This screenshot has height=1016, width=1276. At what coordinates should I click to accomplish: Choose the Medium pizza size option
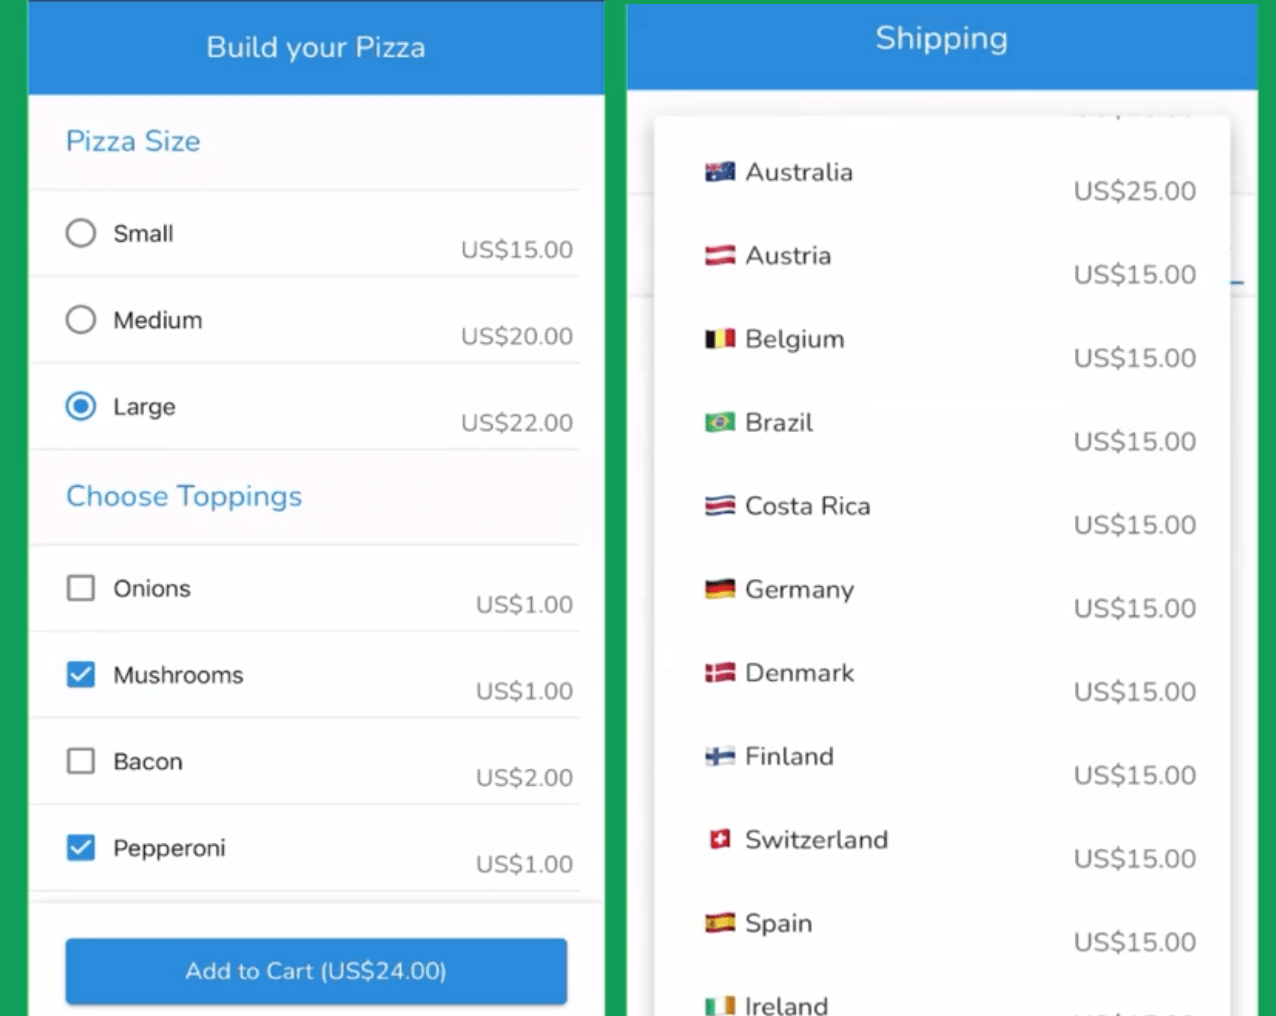coord(81,320)
